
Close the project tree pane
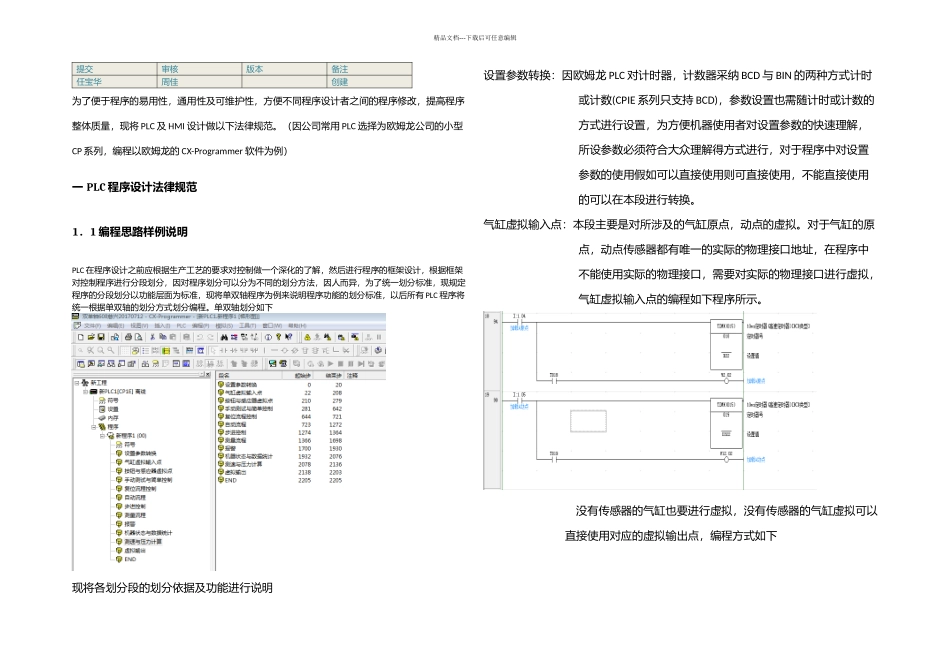tap(208, 374)
